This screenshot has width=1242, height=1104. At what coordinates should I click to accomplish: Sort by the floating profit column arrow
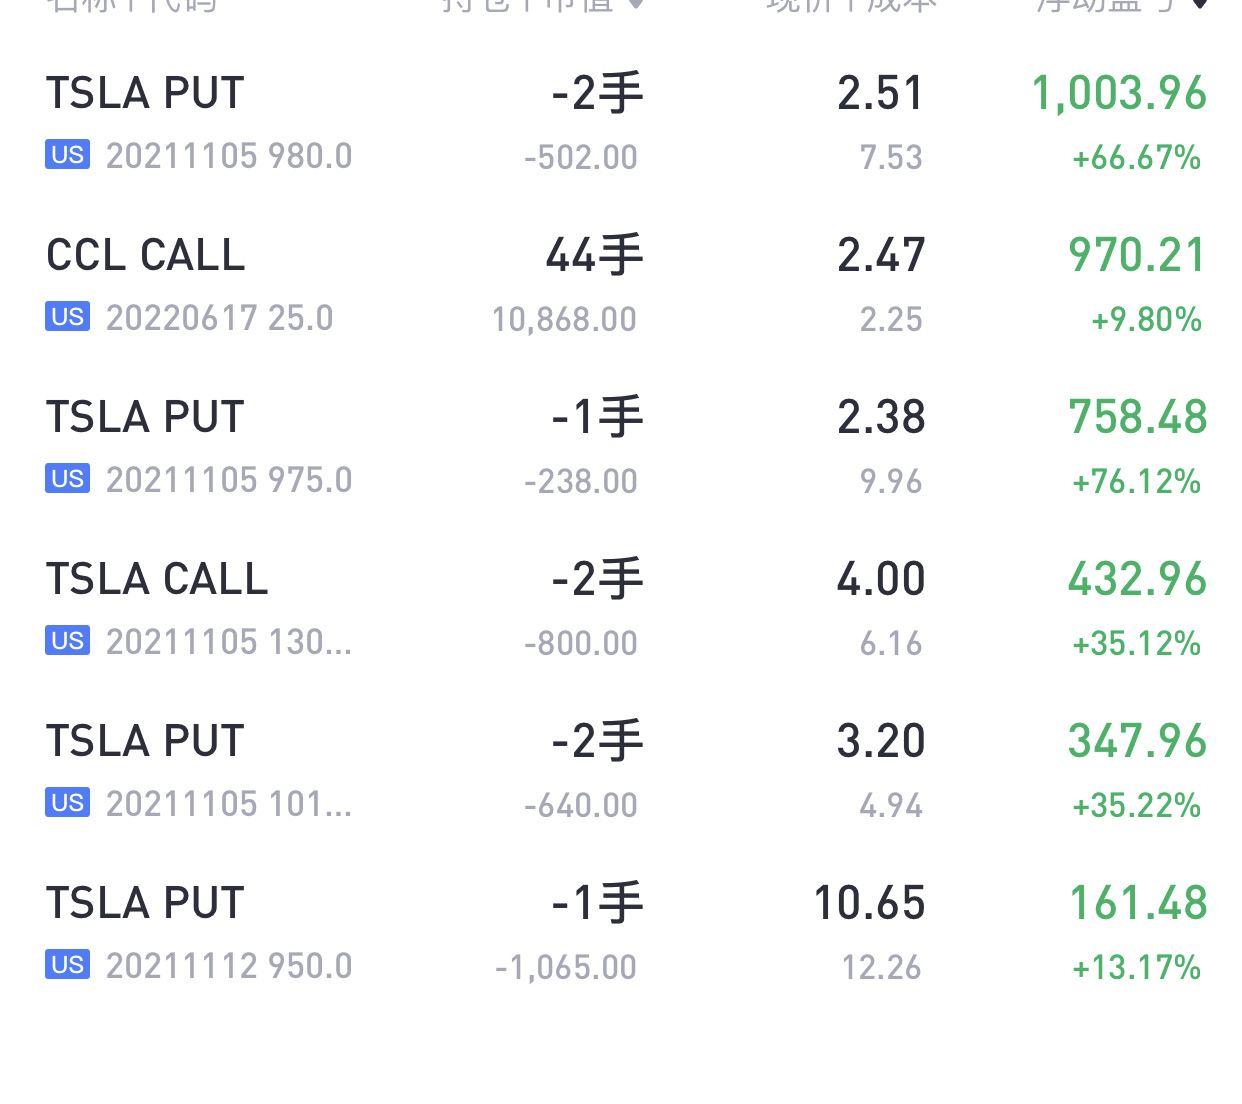coord(1200,5)
